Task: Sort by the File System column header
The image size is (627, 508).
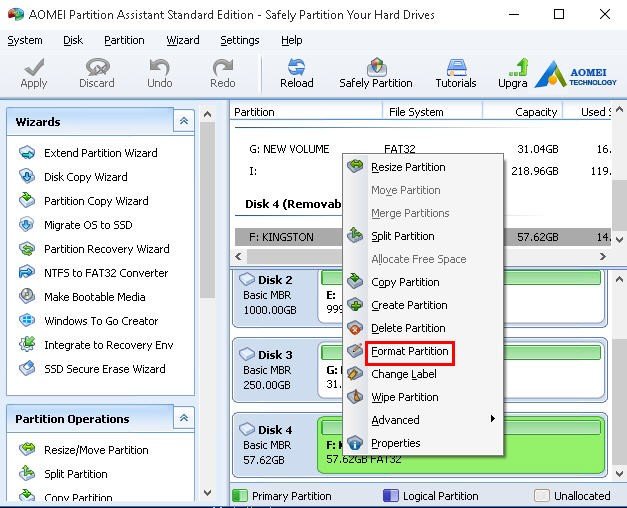Action: pyautogui.click(x=432, y=112)
